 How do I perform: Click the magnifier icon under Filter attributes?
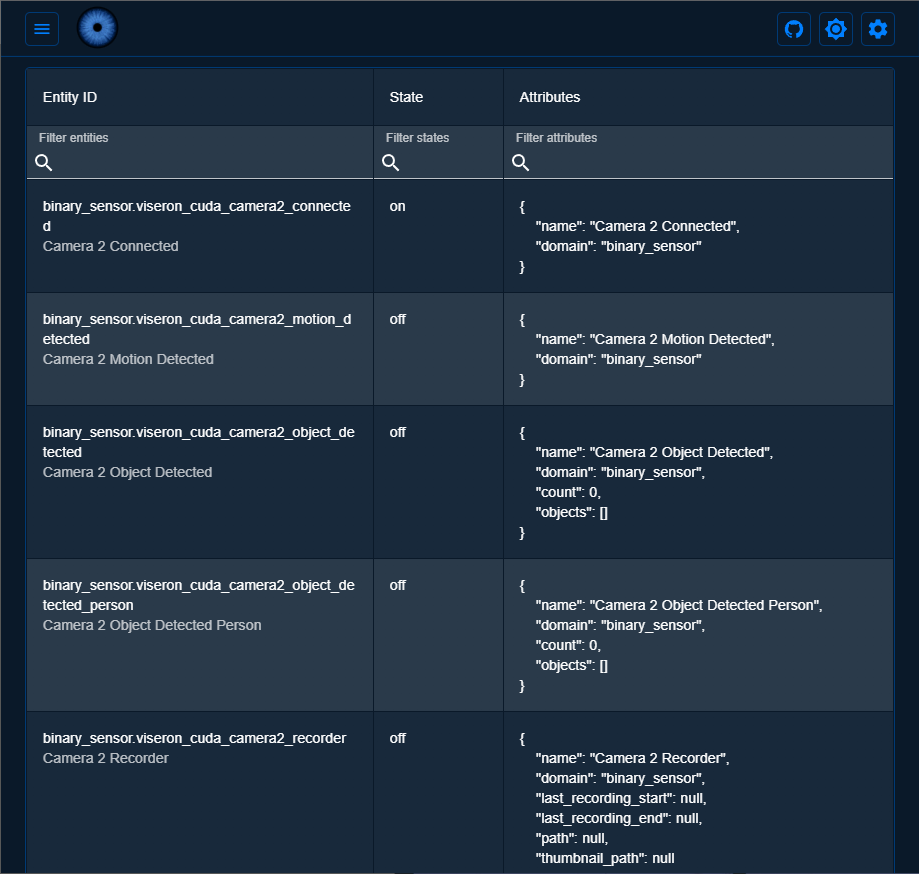521,162
